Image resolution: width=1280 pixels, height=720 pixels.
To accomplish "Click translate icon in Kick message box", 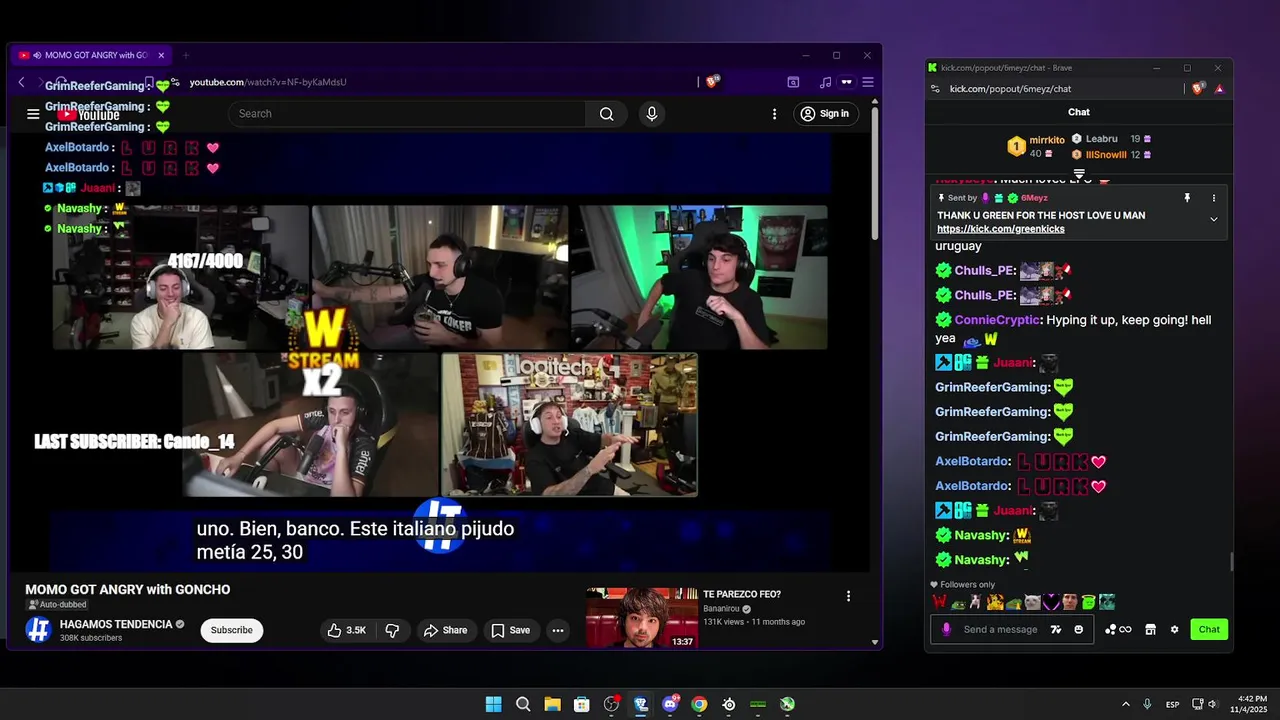I will click(1055, 629).
